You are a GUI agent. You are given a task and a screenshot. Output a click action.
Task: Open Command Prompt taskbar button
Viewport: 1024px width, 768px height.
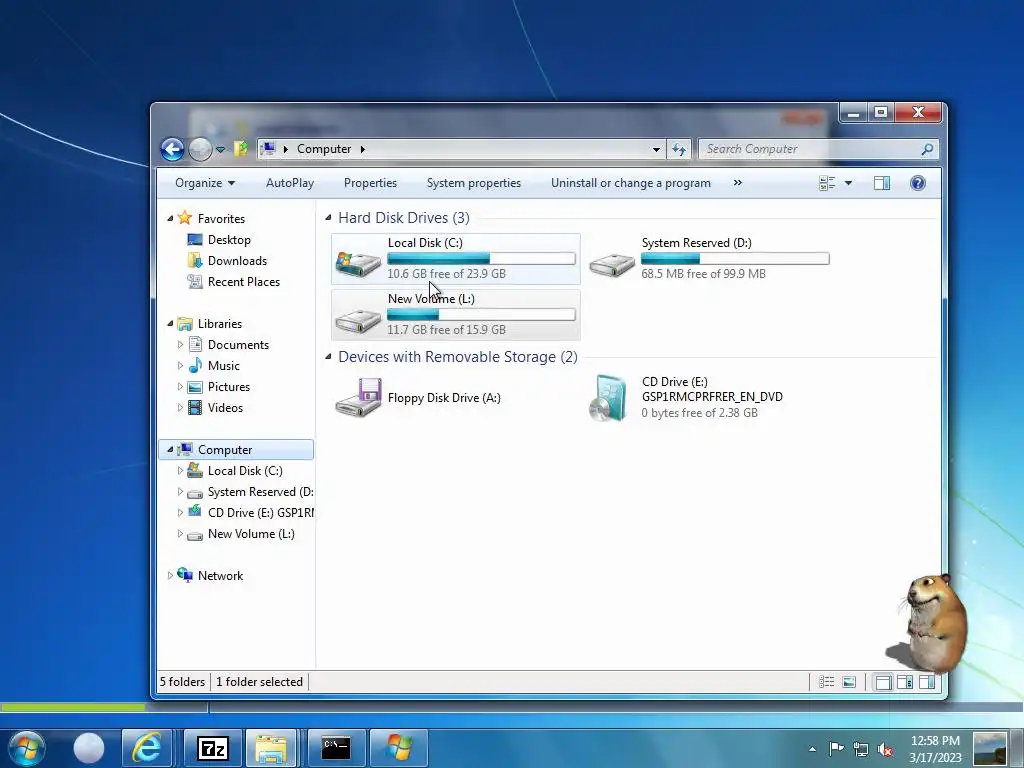pos(336,748)
